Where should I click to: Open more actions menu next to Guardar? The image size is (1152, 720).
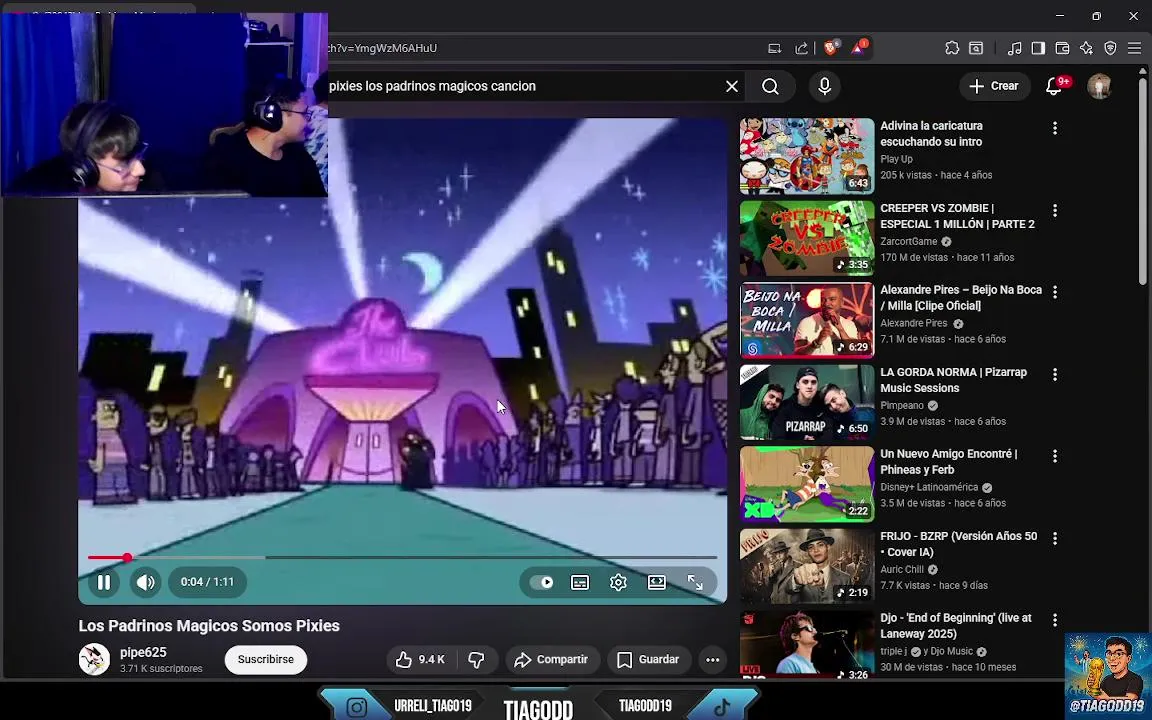(712, 660)
